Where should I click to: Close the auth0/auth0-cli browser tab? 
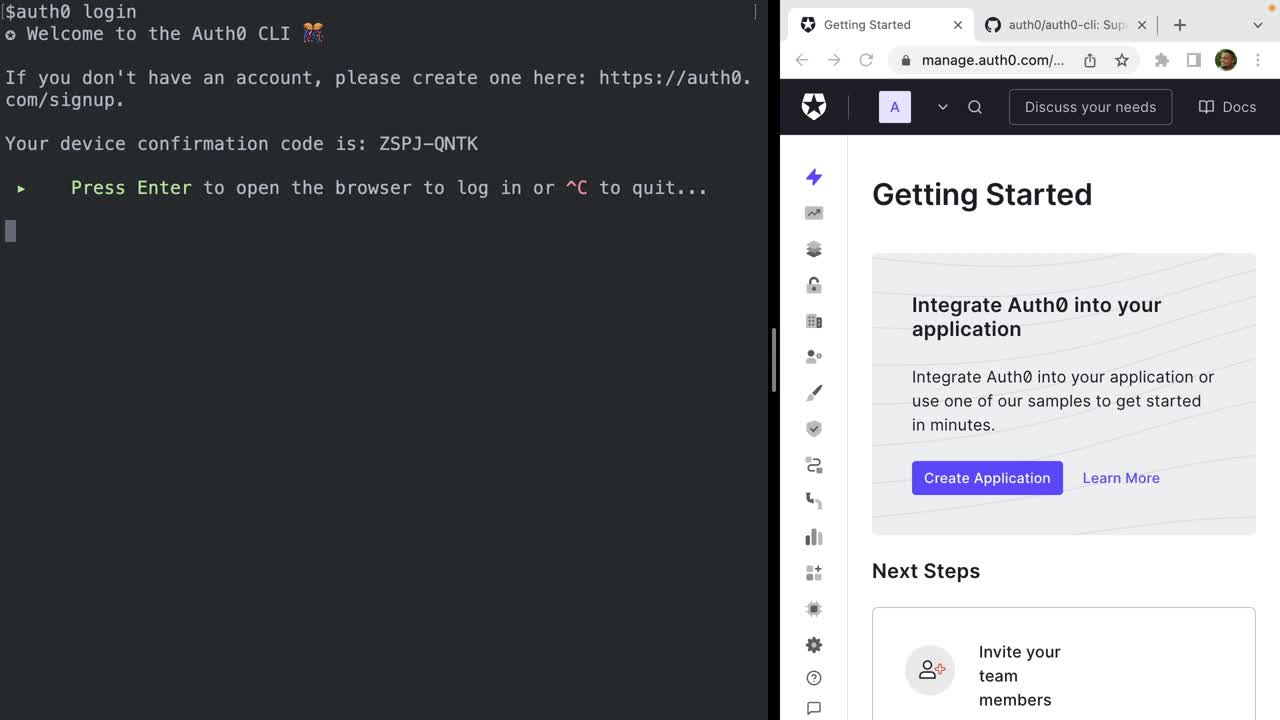pos(1141,25)
